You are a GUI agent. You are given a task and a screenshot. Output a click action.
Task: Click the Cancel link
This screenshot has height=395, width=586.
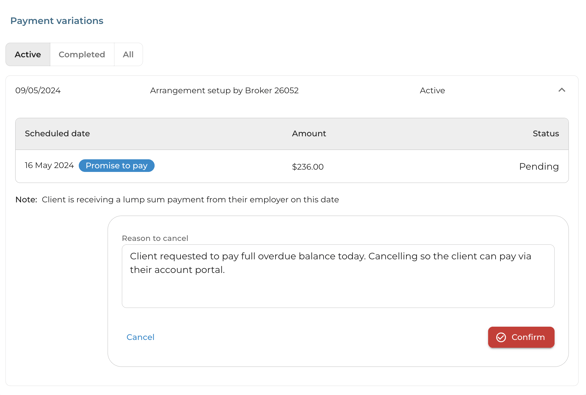coord(140,337)
